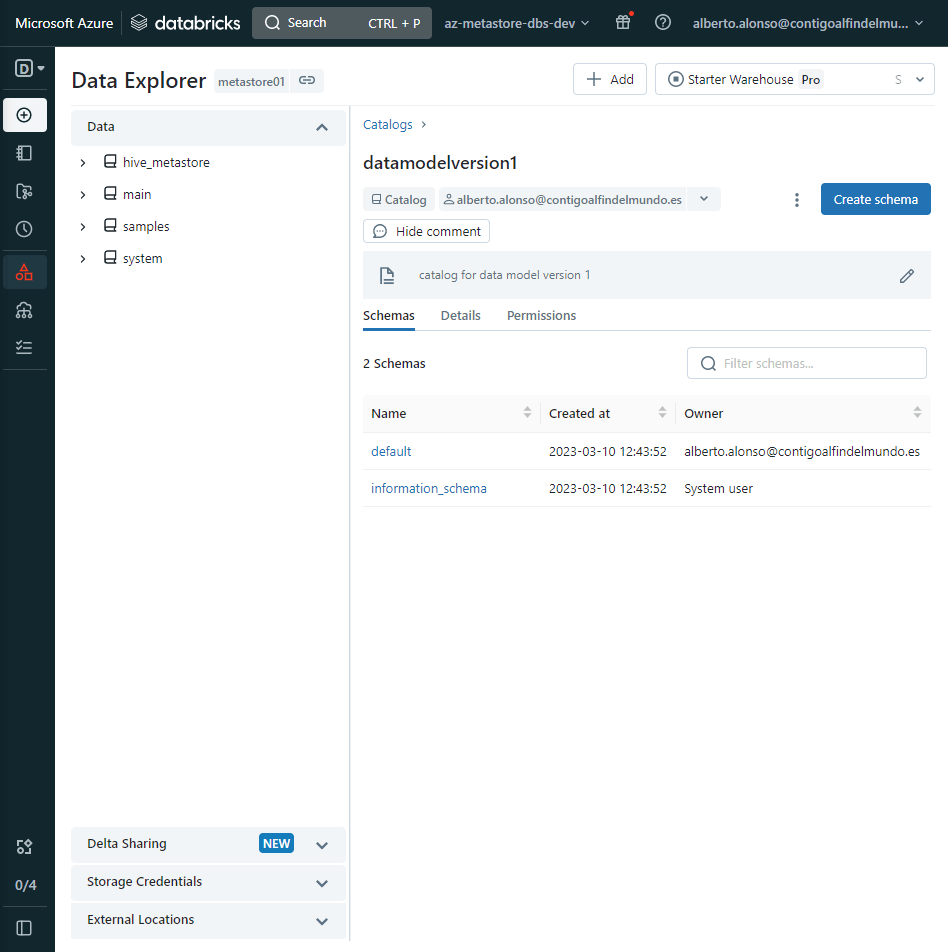The width and height of the screenshot is (948, 952).
Task: Open the catalog owner dropdown arrow
Action: [704, 199]
